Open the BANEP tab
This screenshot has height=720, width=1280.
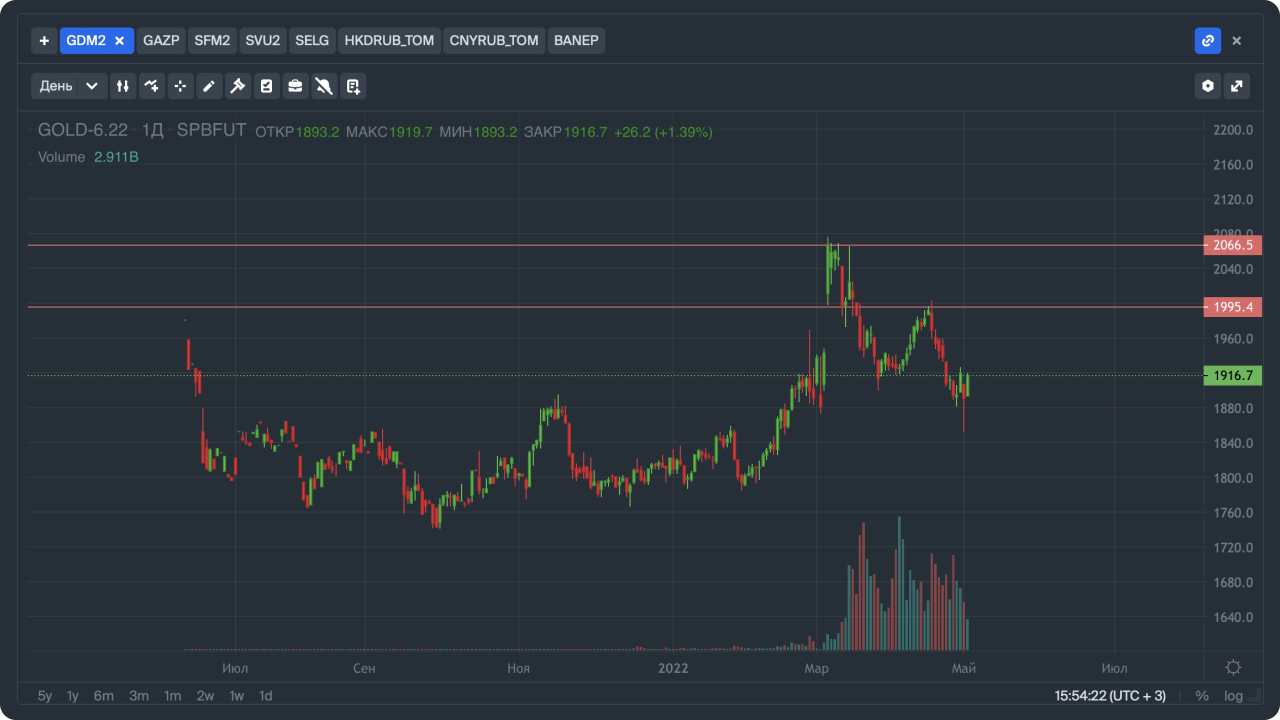[576, 41]
